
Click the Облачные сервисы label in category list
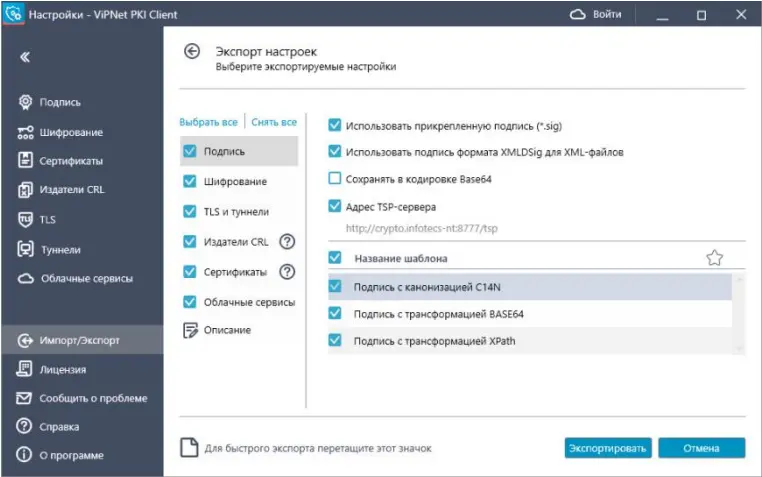249,302
